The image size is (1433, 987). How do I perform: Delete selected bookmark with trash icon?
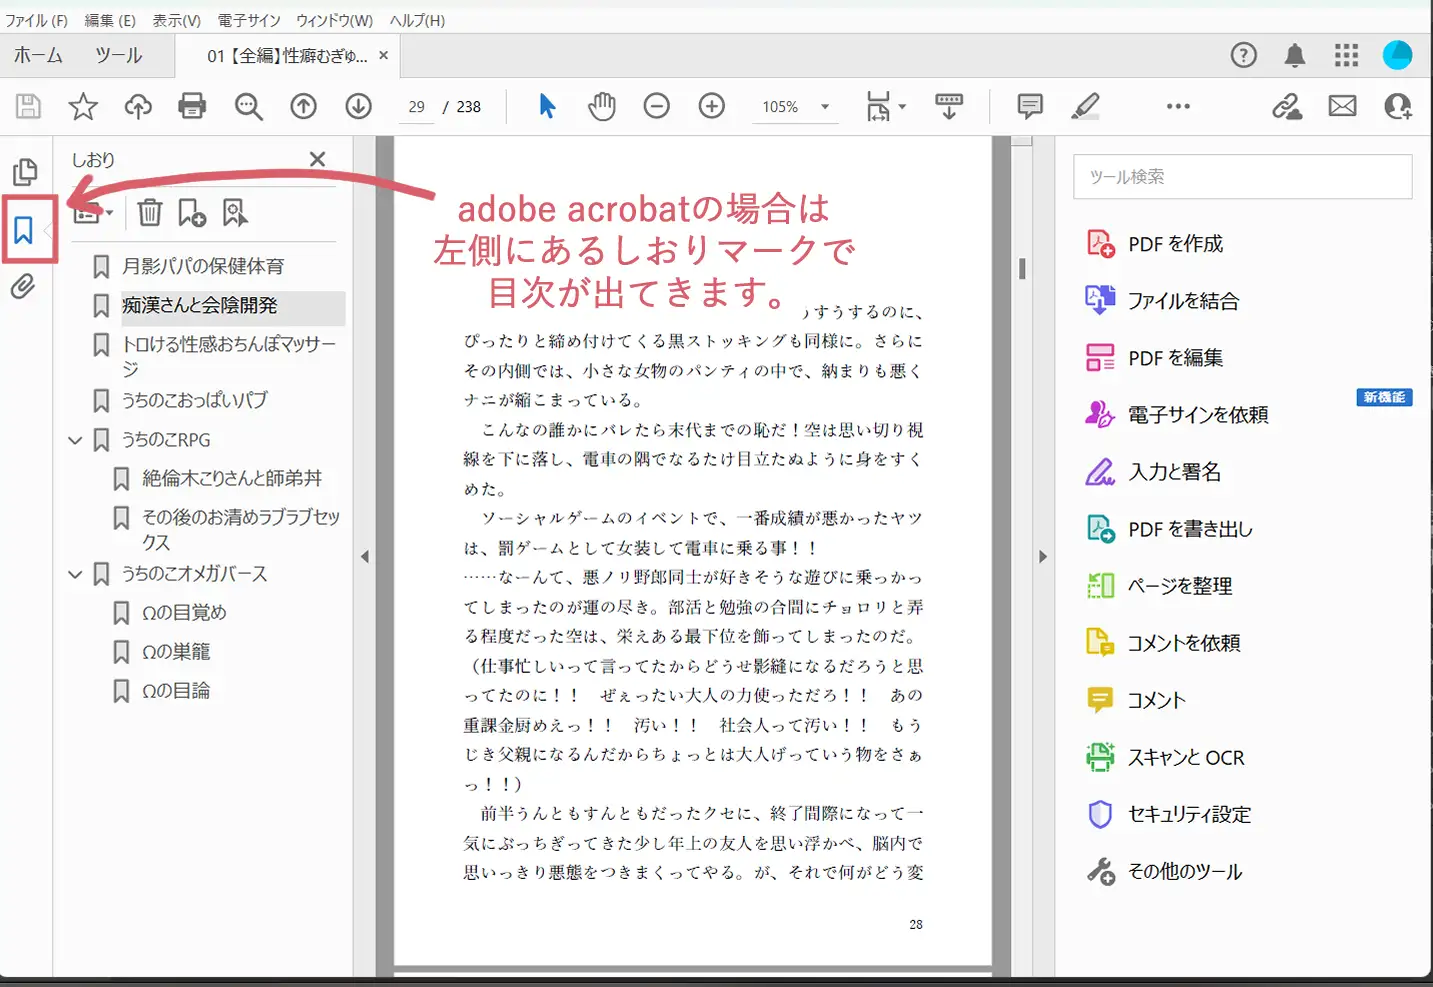click(x=149, y=212)
